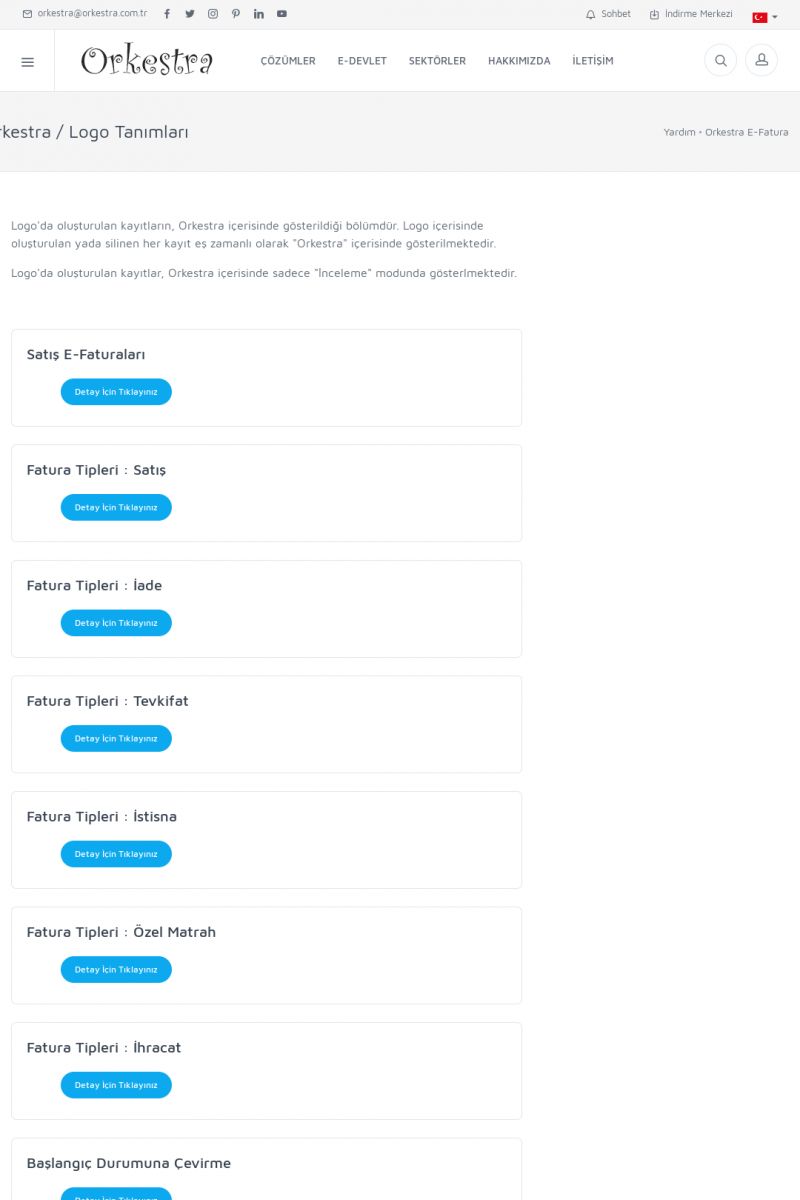The width and height of the screenshot is (800, 1200).
Task: Open İndirme Merkezi download center
Action: (691, 14)
